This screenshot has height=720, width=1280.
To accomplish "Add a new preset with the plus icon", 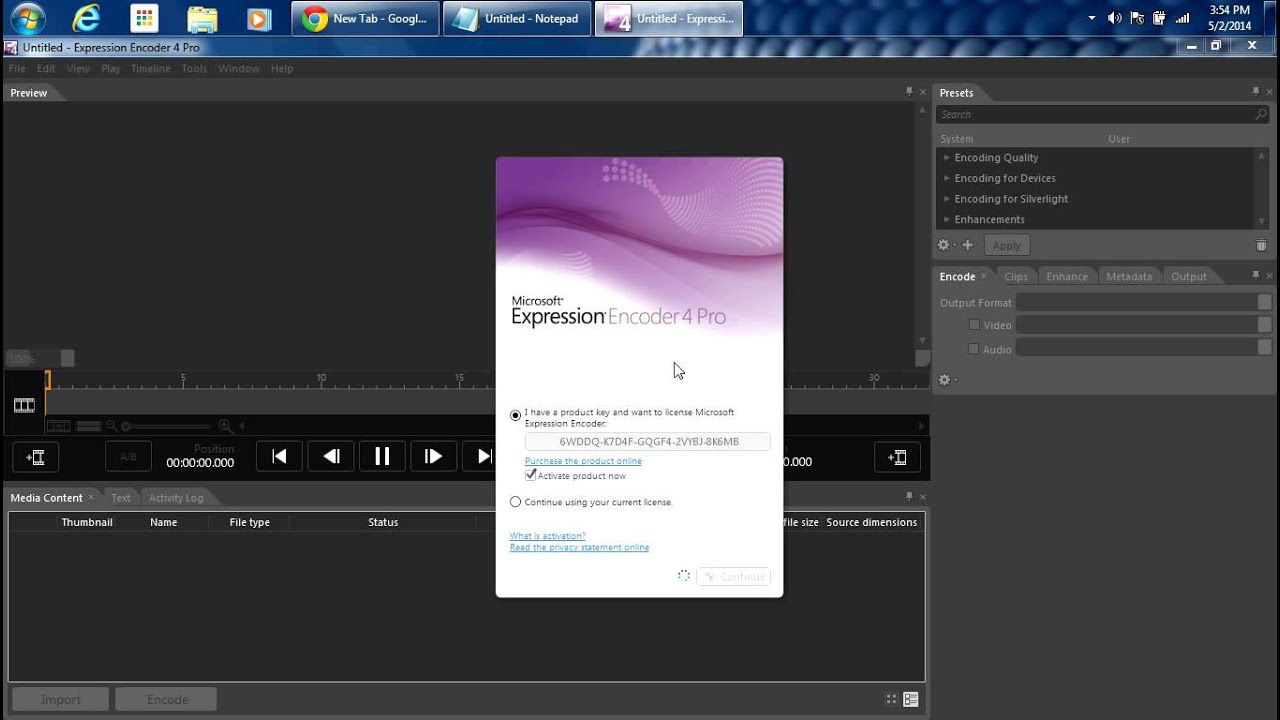I will pyautogui.click(x=968, y=245).
